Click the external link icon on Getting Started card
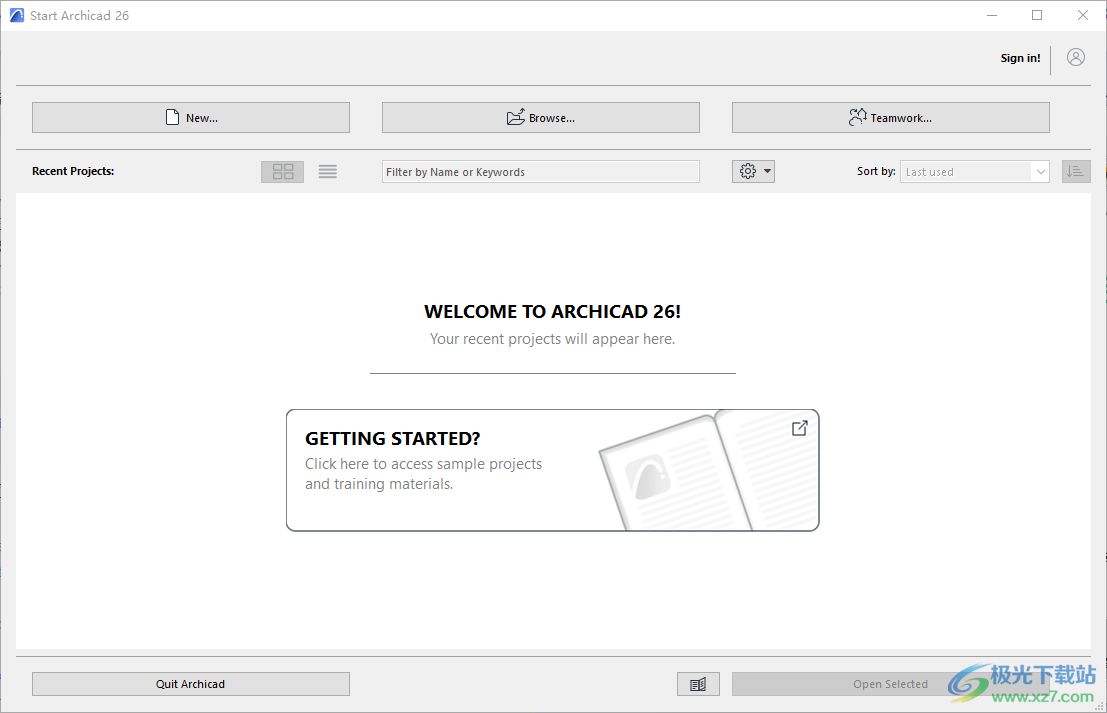 pos(799,427)
